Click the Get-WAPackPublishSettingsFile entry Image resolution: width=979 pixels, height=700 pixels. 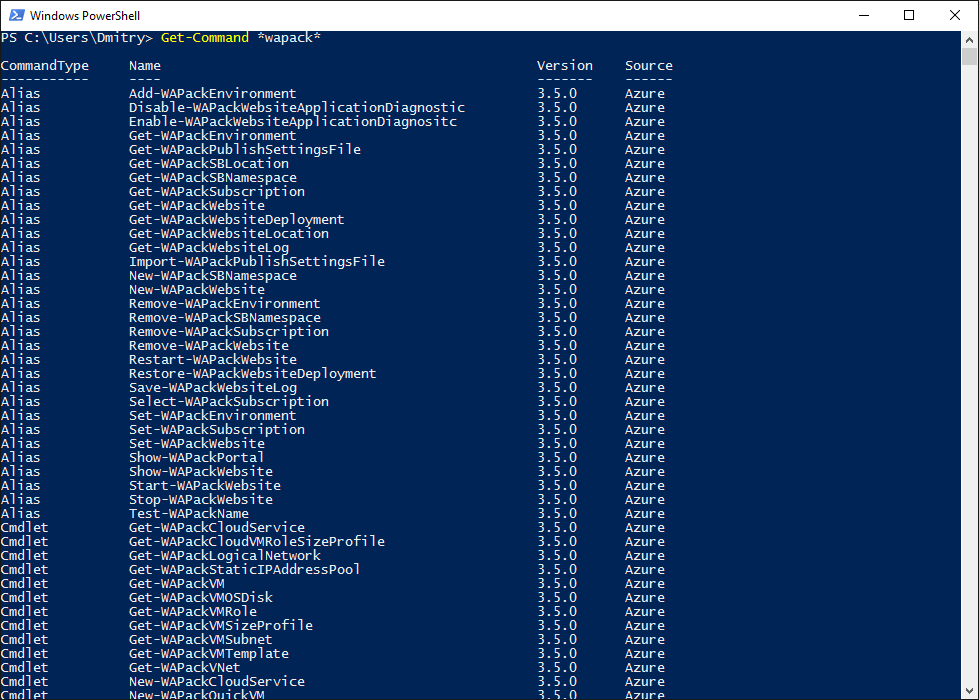tap(245, 150)
